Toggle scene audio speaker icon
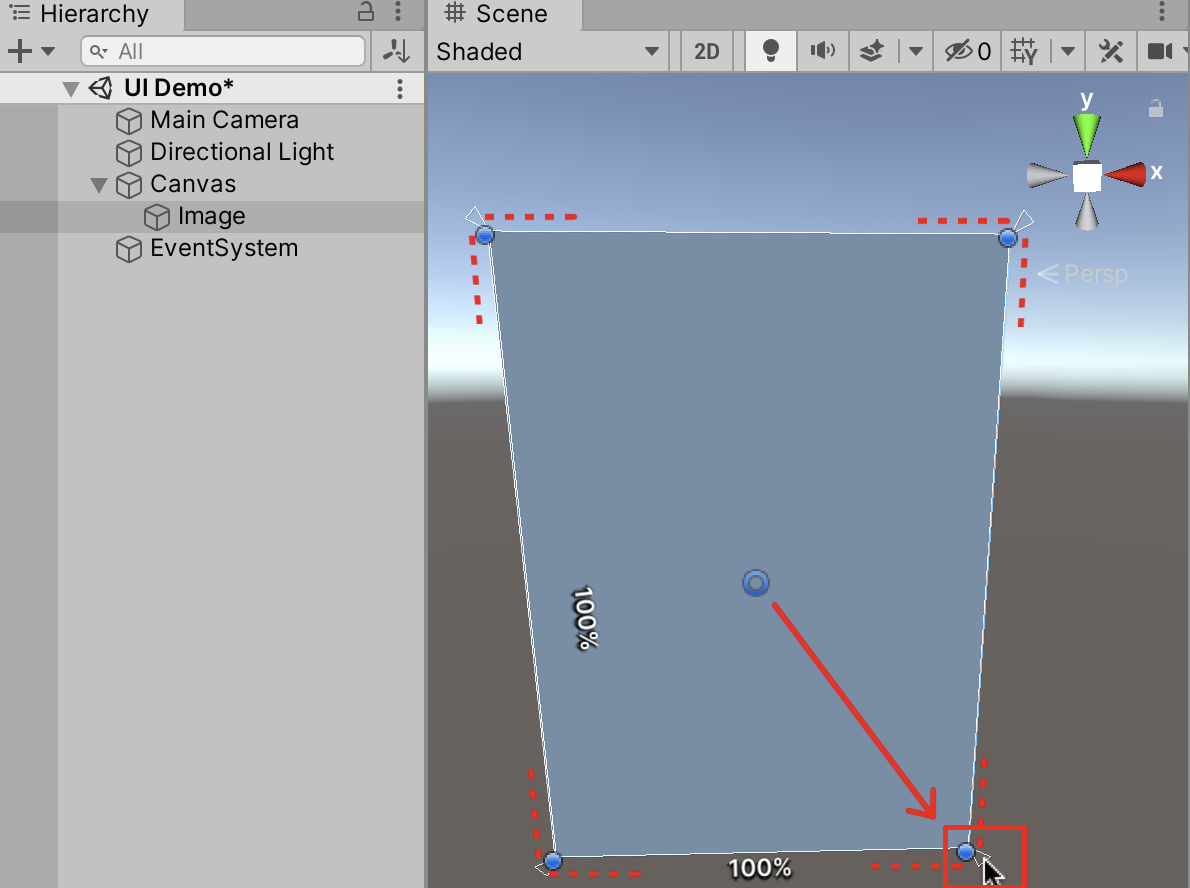 click(822, 51)
